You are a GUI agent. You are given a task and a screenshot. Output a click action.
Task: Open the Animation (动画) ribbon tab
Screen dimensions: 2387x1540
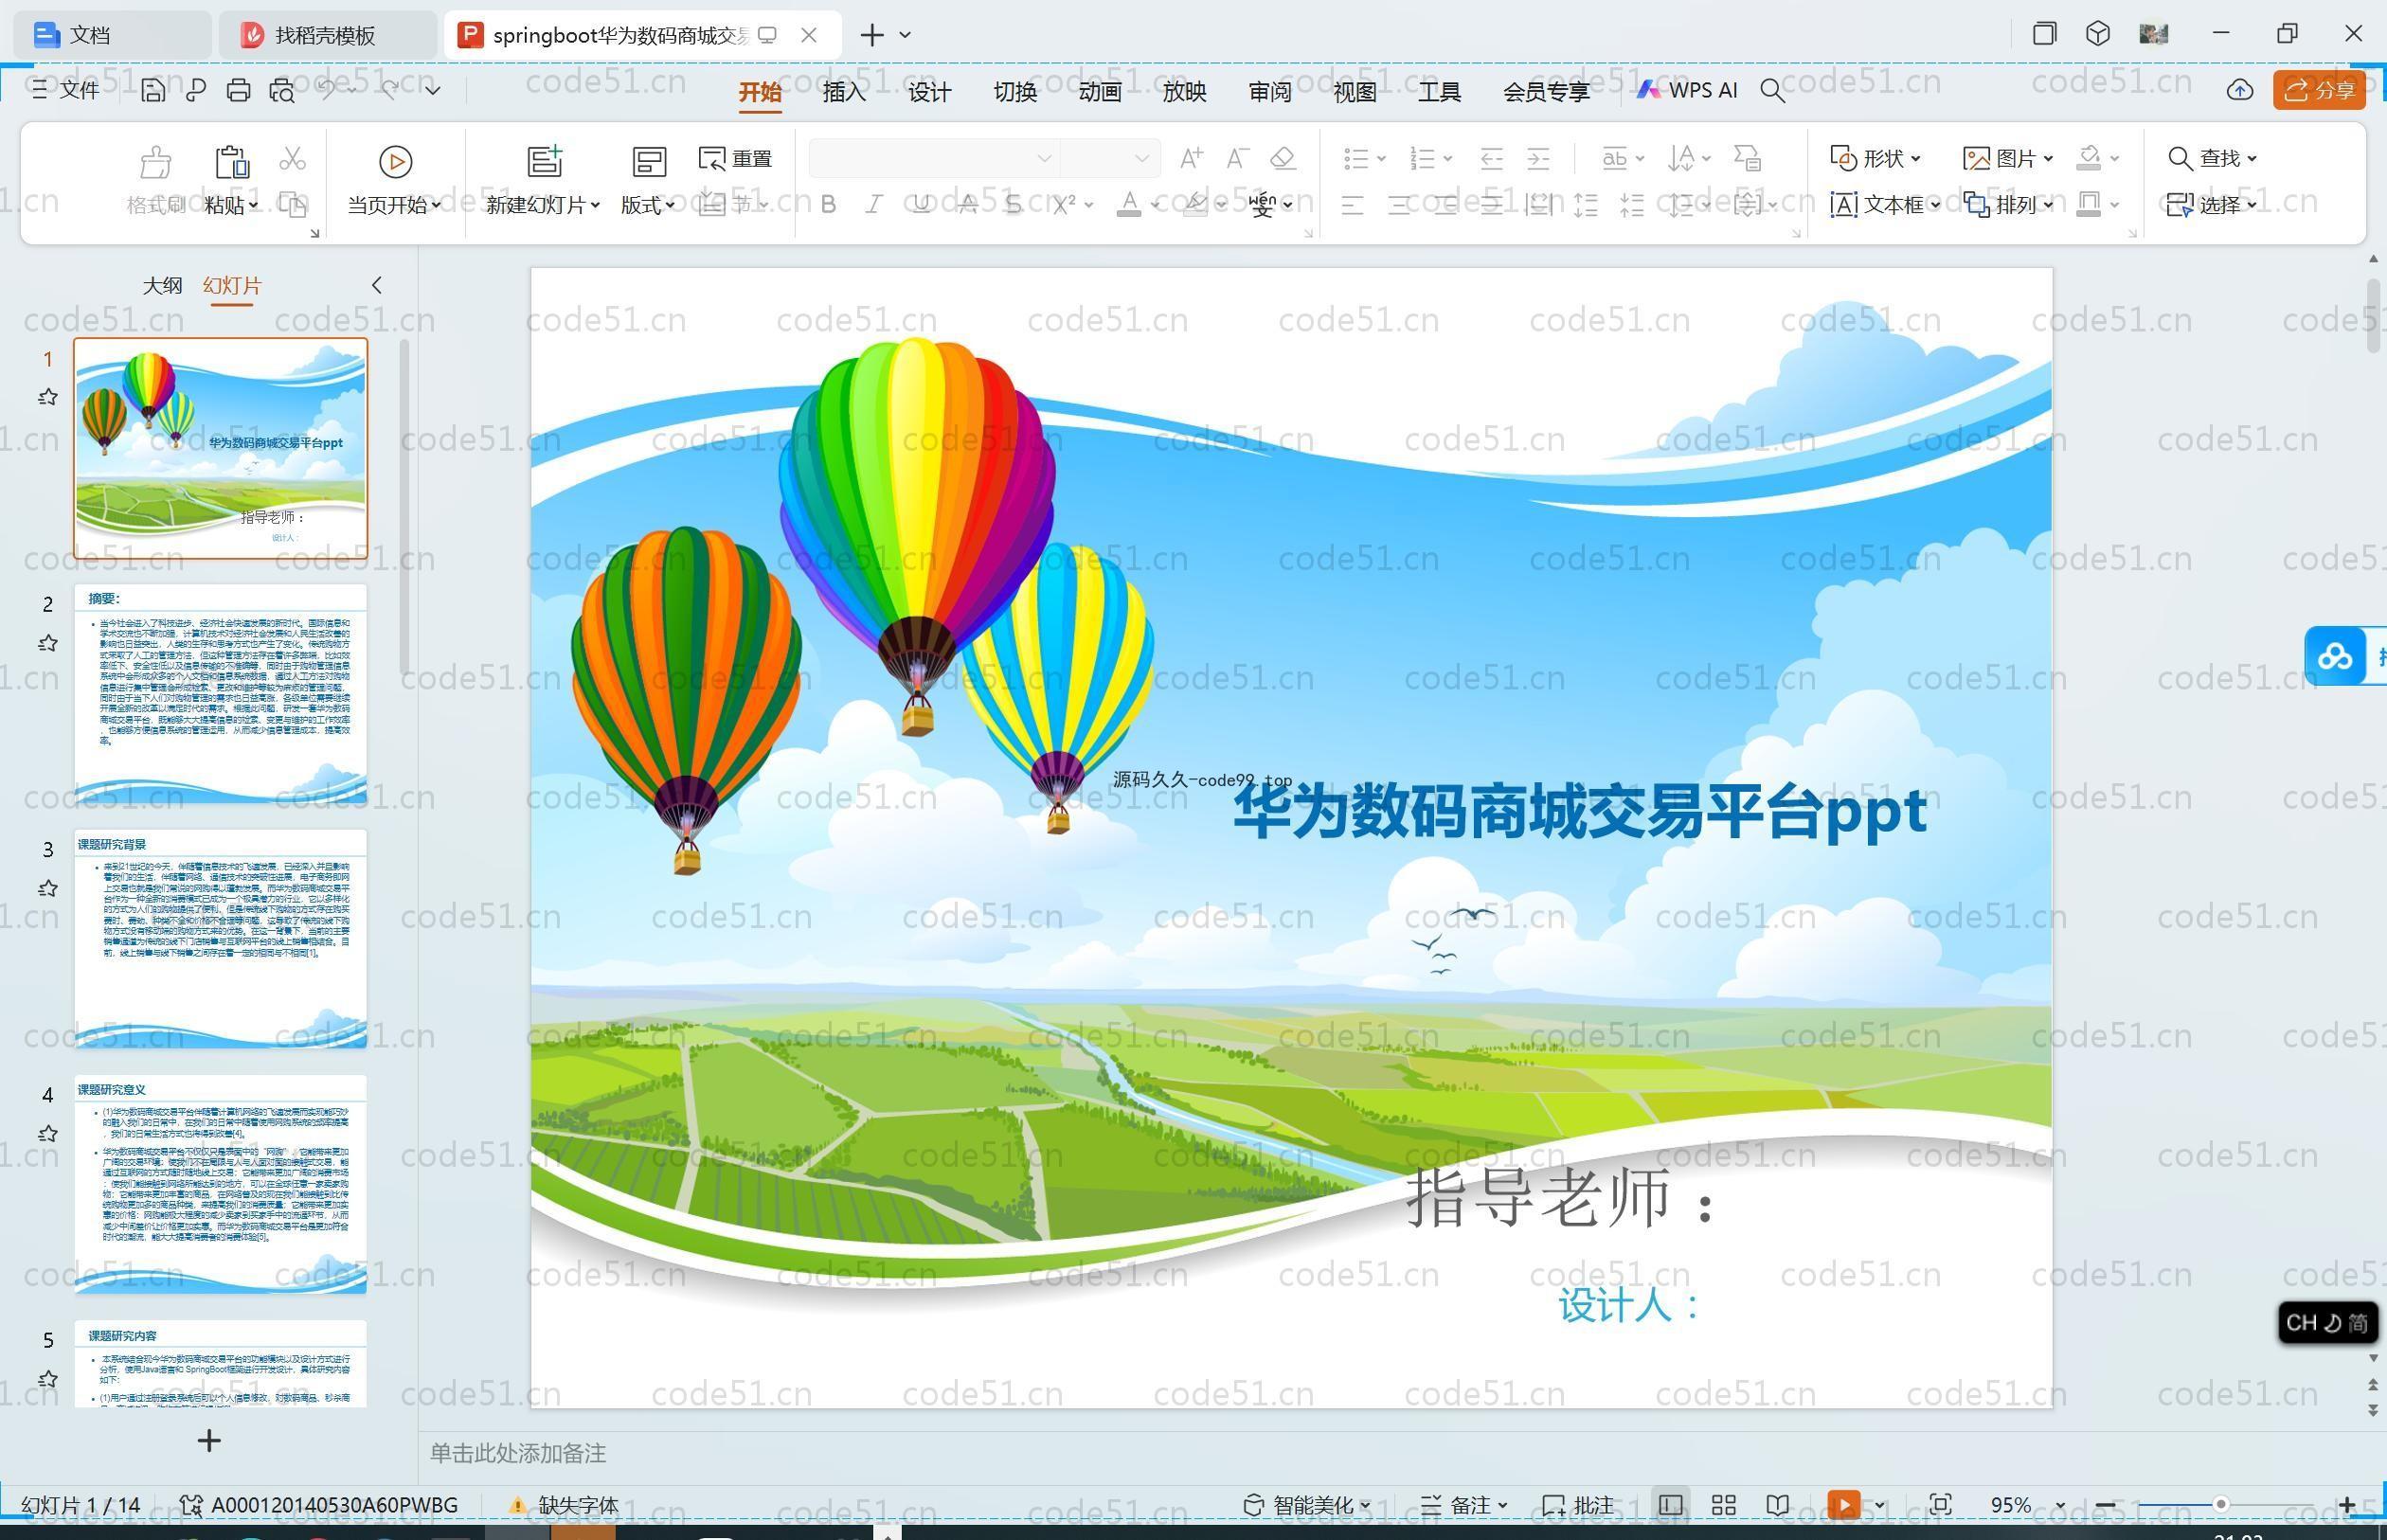click(x=1100, y=92)
